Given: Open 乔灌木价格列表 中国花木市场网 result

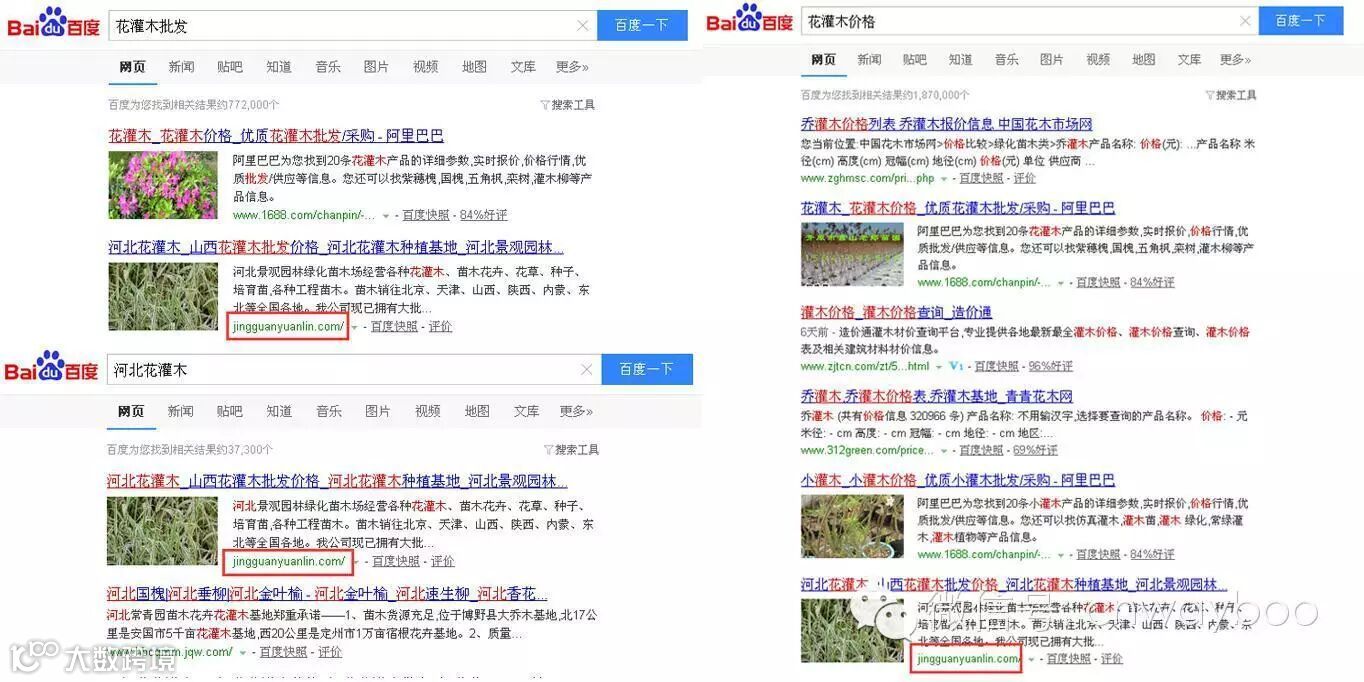Looking at the screenshot, I should pyautogui.click(x=946, y=124).
